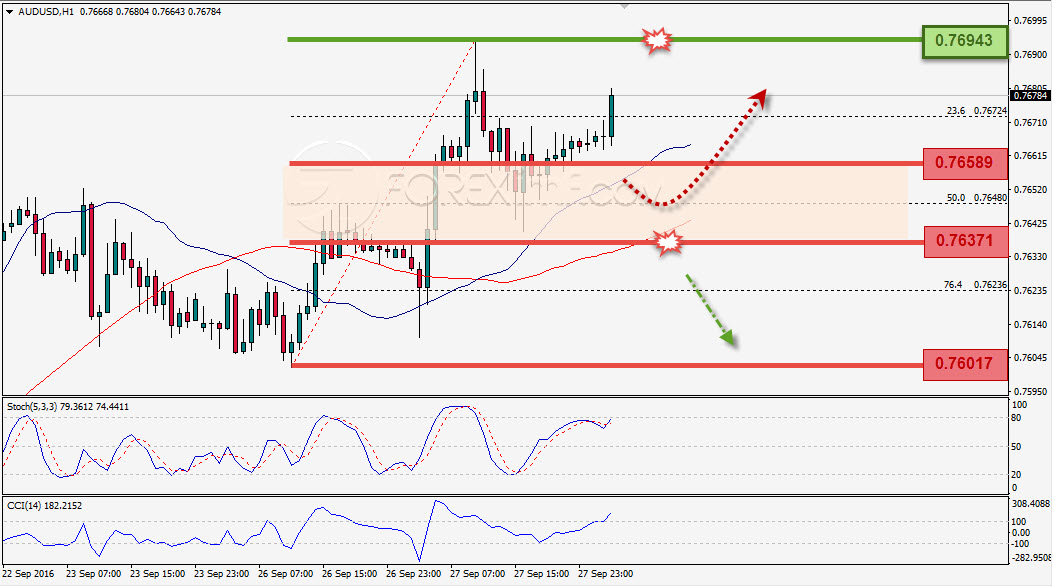Screen dimensions: 1053x587
Task: Click the Fibonacci label 50.0 0.76480
Action: pyautogui.click(x=976, y=198)
